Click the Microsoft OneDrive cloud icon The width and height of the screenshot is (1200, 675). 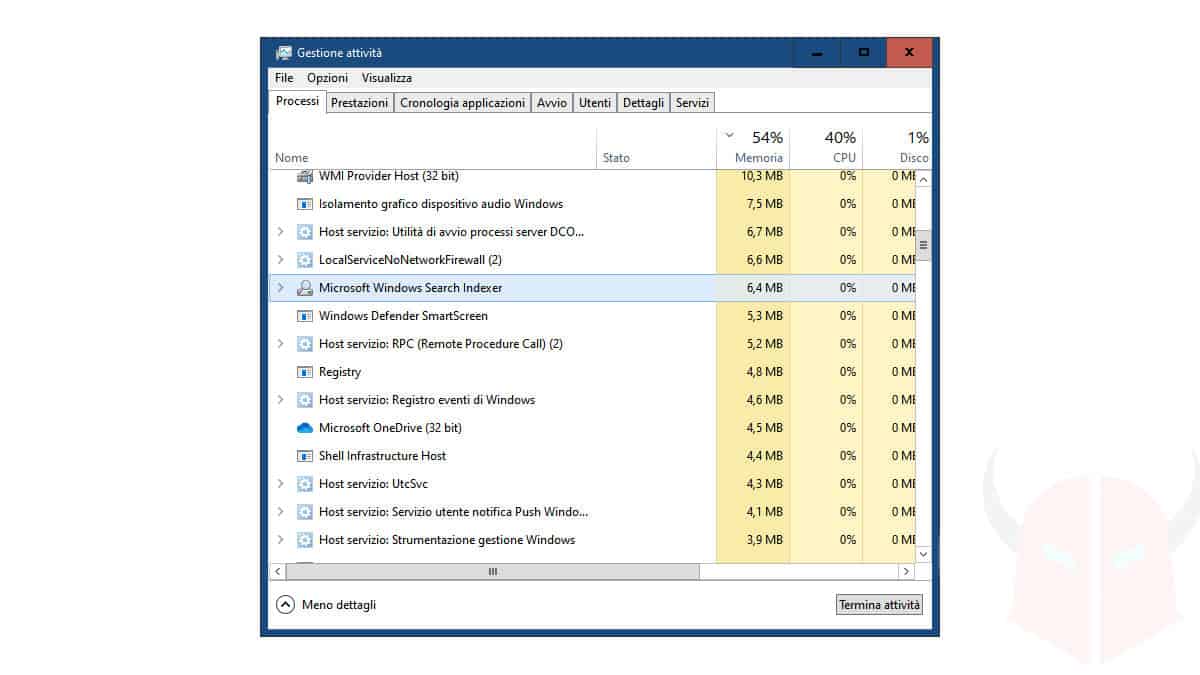click(x=305, y=428)
